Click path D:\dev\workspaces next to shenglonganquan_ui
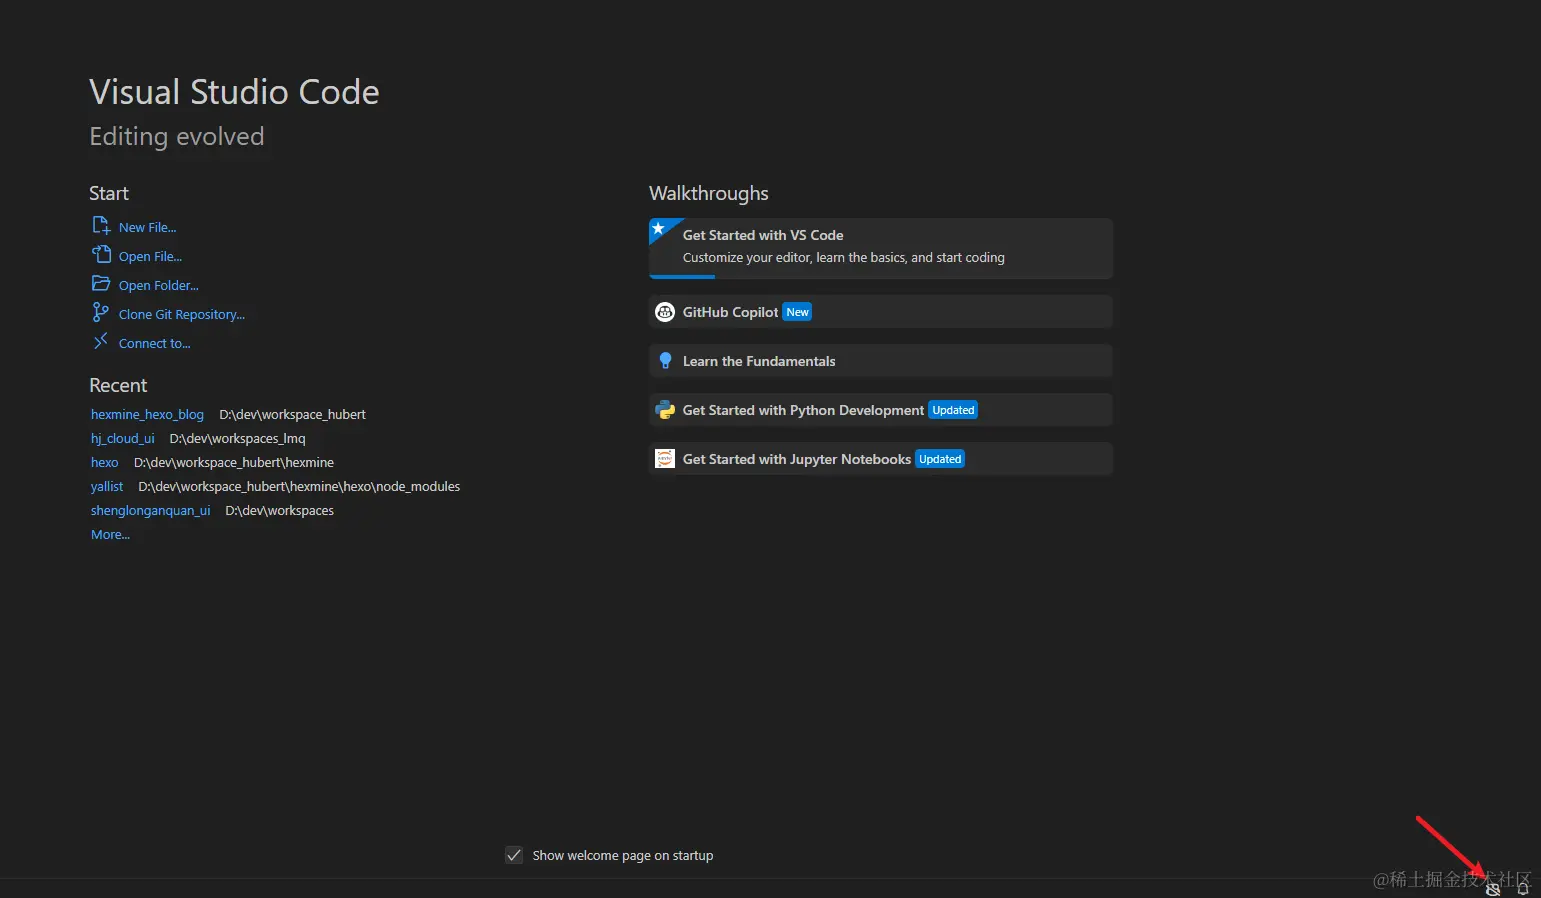This screenshot has height=898, width=1541. (x=279, y=511)
